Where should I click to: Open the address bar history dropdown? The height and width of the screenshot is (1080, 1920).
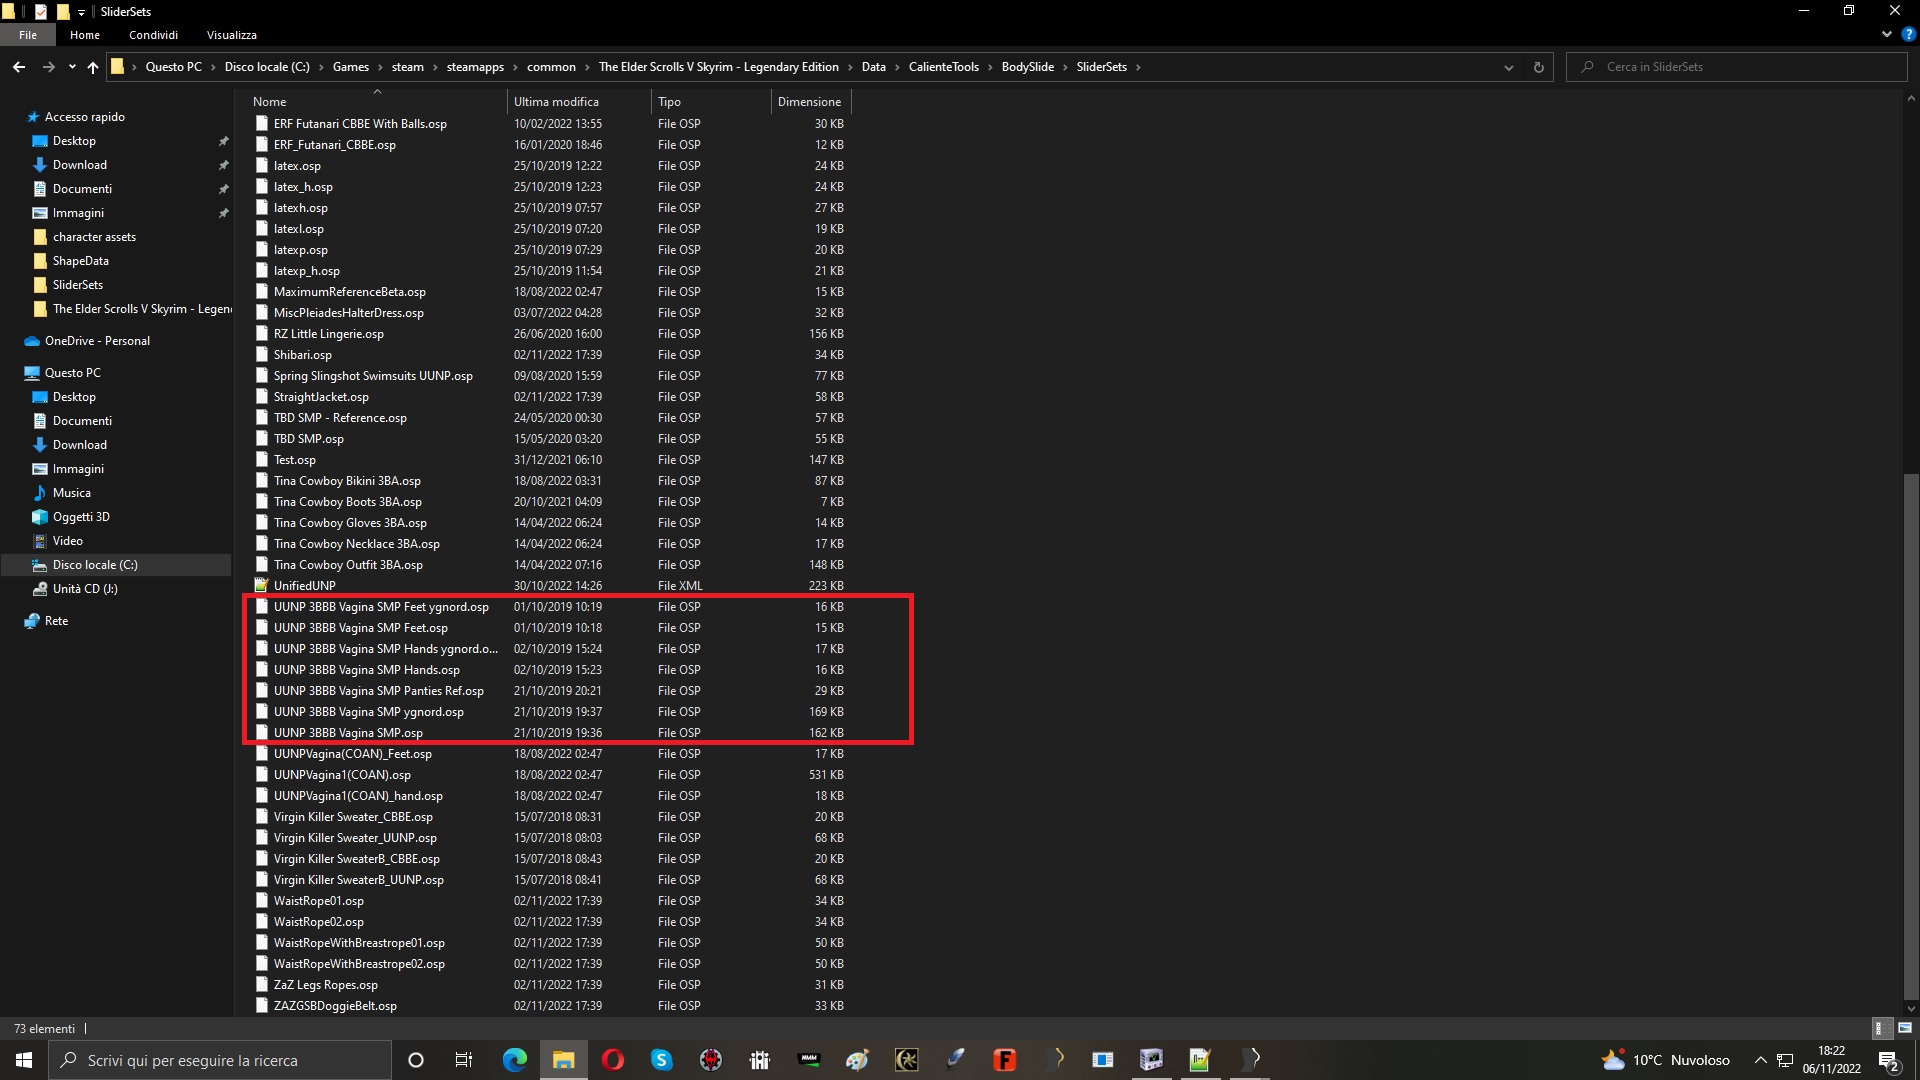(1508, 67)
